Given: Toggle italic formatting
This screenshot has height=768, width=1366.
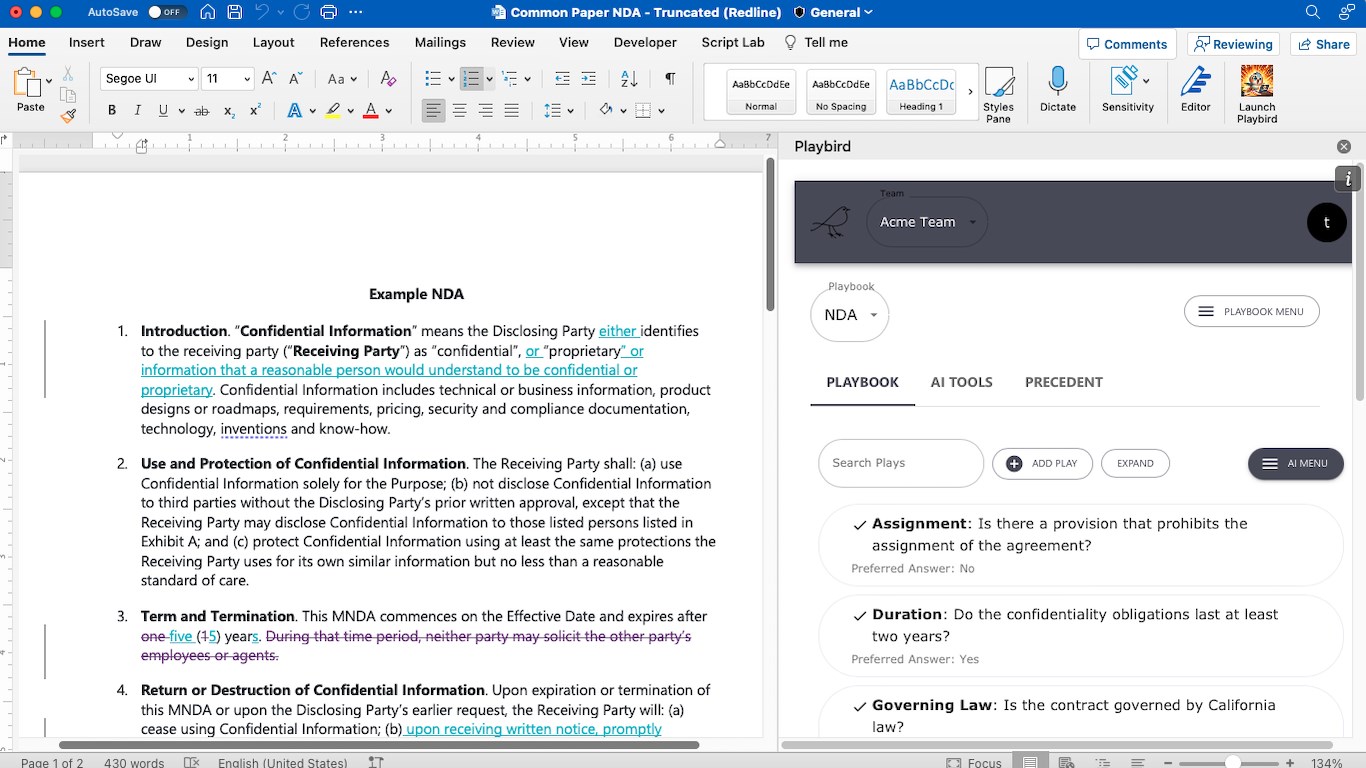Looking at the screenshot, I should pyautogui.click(x=137, y=111).
